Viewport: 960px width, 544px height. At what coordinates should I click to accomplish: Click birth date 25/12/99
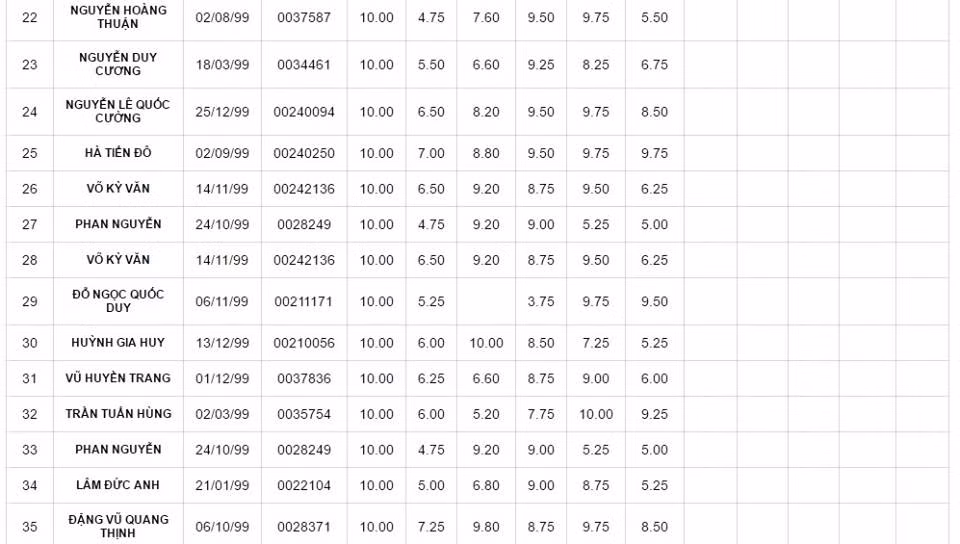tap(222, 112)
